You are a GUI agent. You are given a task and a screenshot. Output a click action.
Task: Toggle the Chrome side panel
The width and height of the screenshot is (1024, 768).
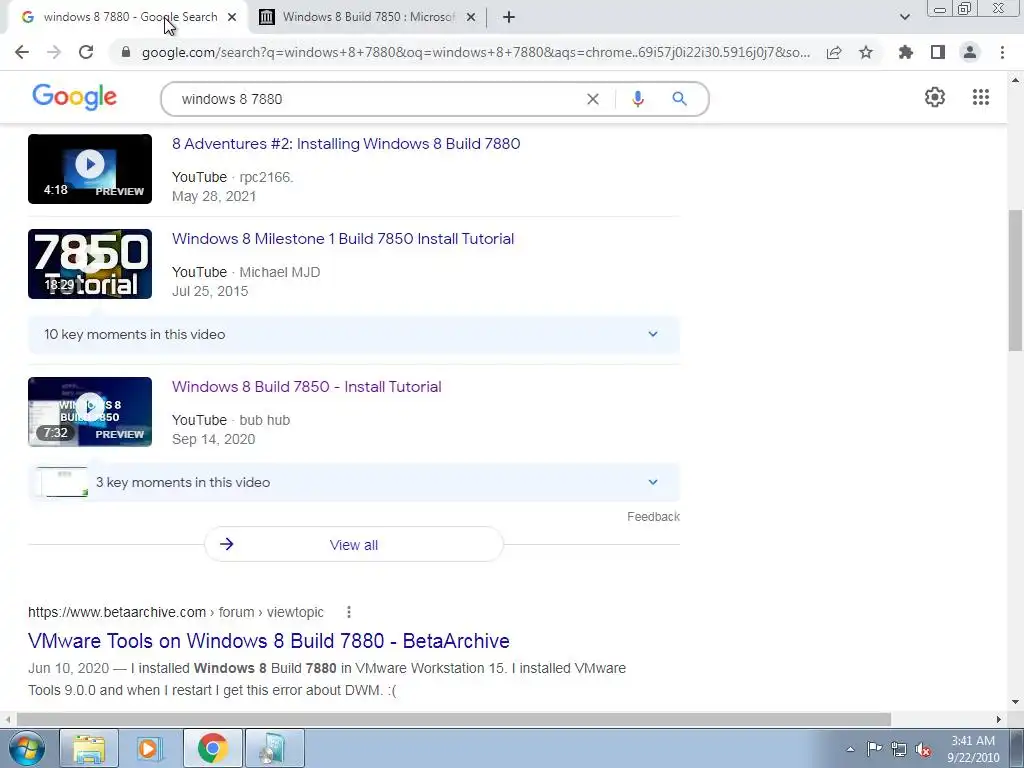(x=938, y=52)
